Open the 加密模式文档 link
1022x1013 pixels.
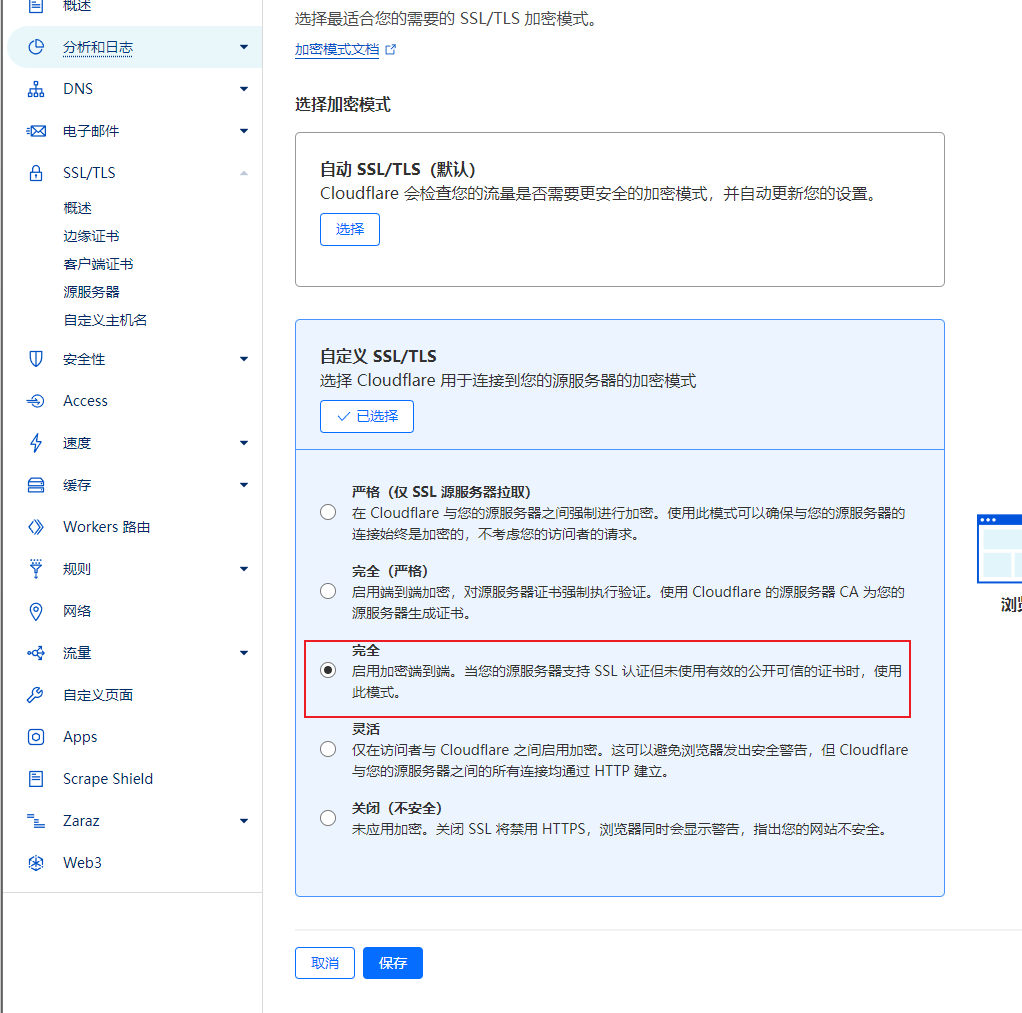[337, 50]
